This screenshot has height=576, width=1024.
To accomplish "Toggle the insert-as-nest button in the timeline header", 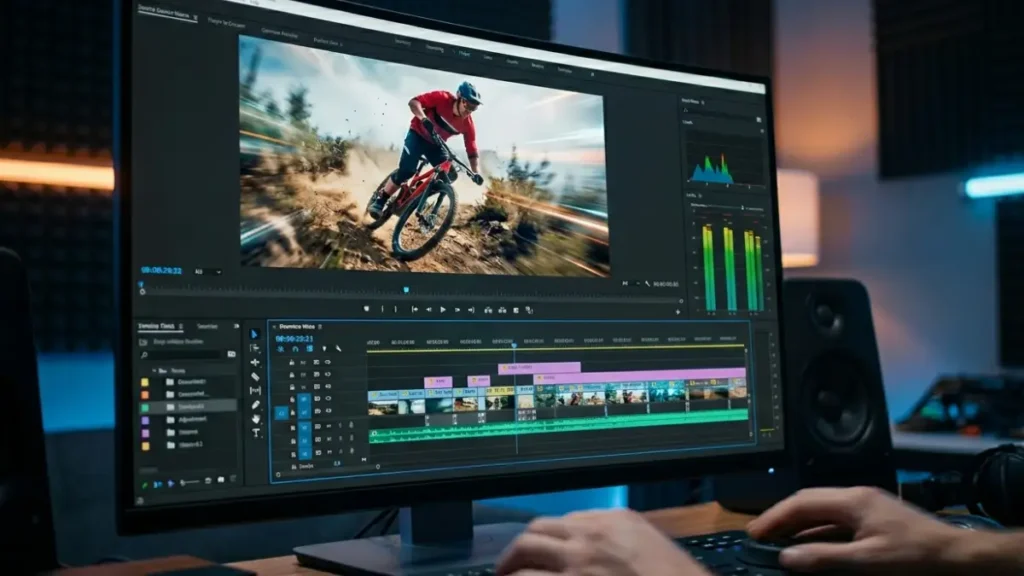I will tap(281, 349).
